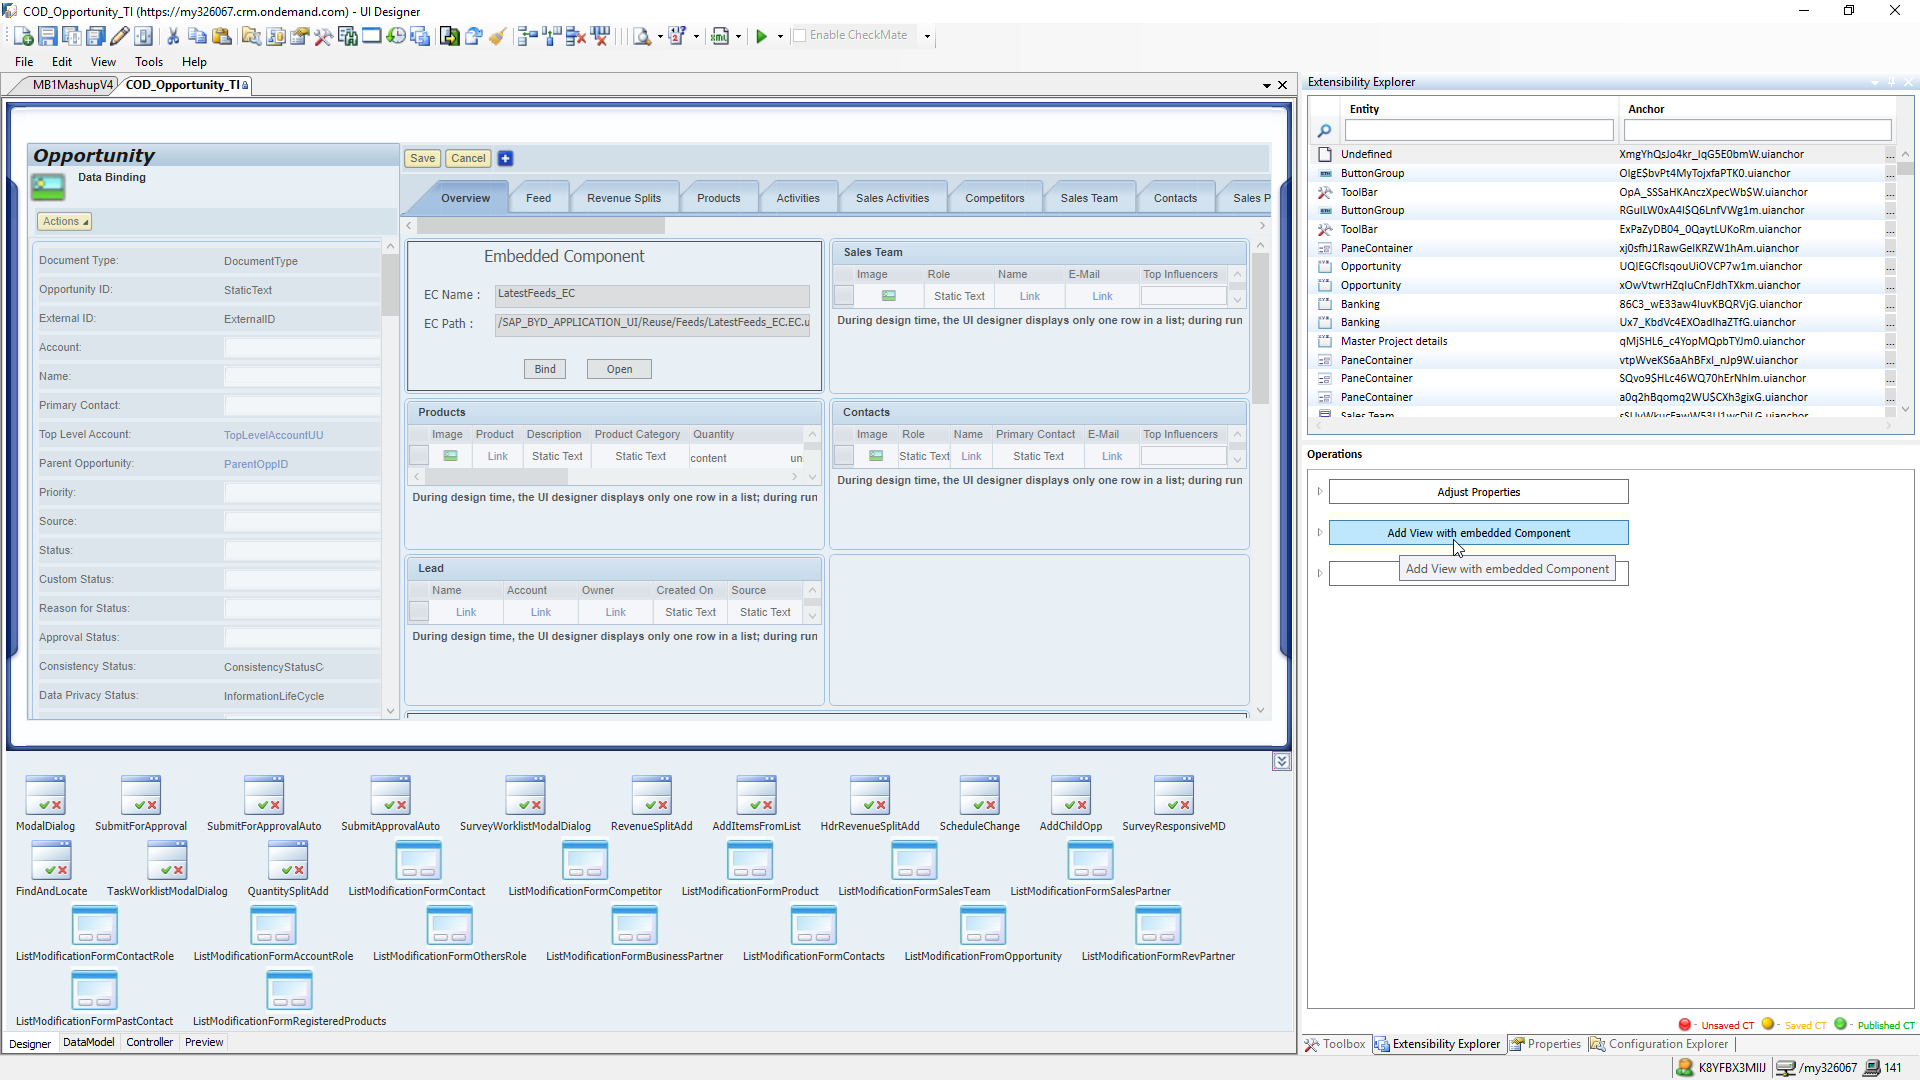This screenshot has height=1080, width=1920.
Task: Open the Tools menu
Action: (x=148, y=62)
